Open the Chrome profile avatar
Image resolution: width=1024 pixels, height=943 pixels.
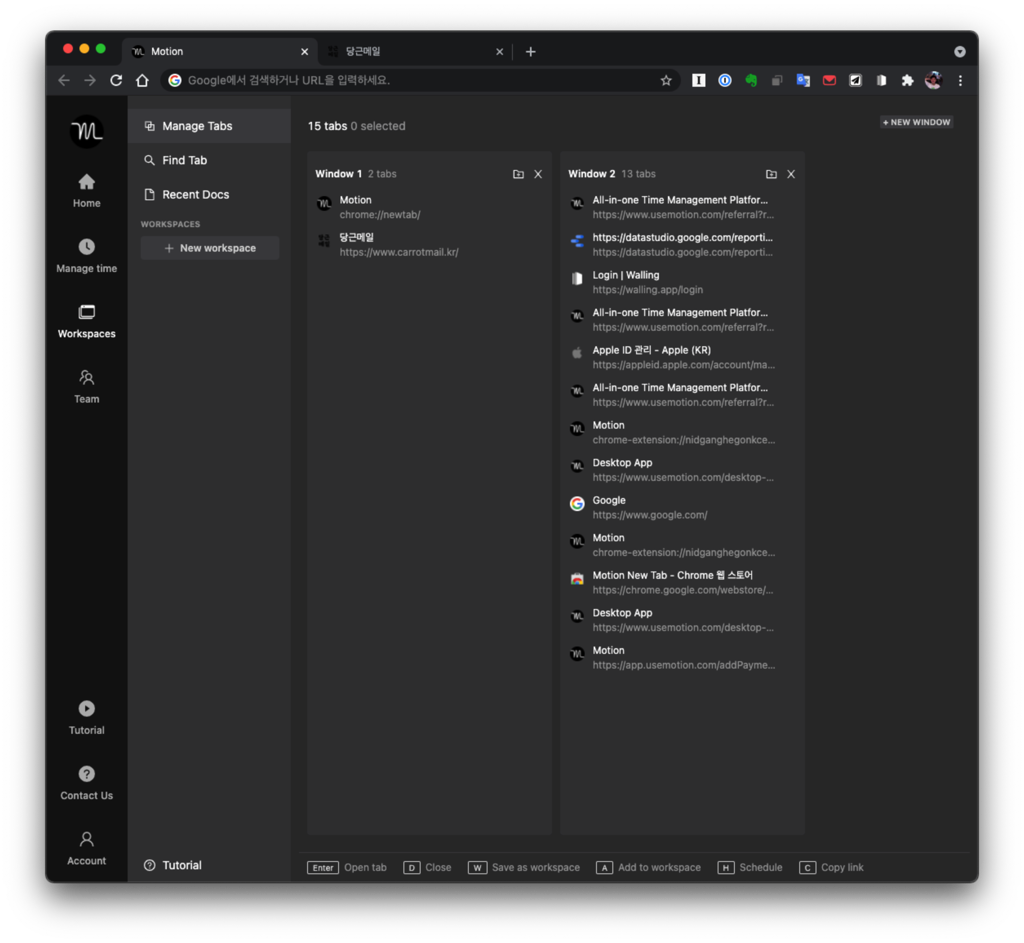[933, 80]
